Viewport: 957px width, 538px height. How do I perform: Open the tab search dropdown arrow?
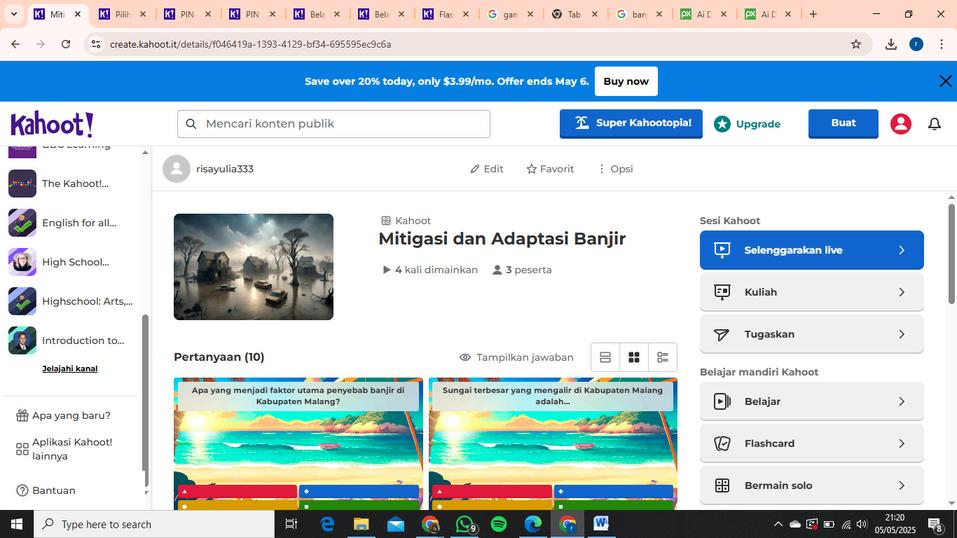tap(13, 14)
